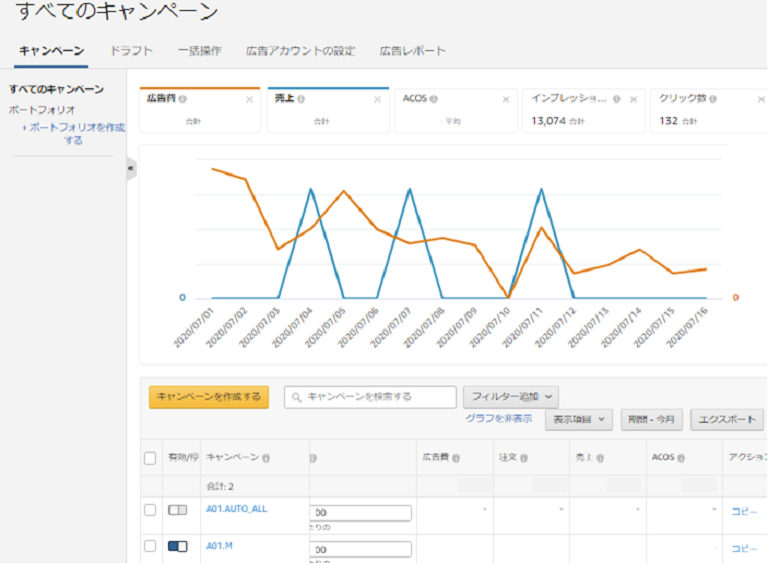Close the インプレッション metric card
This screenshot has width=768, height=563.
click(x=632, y=100)
